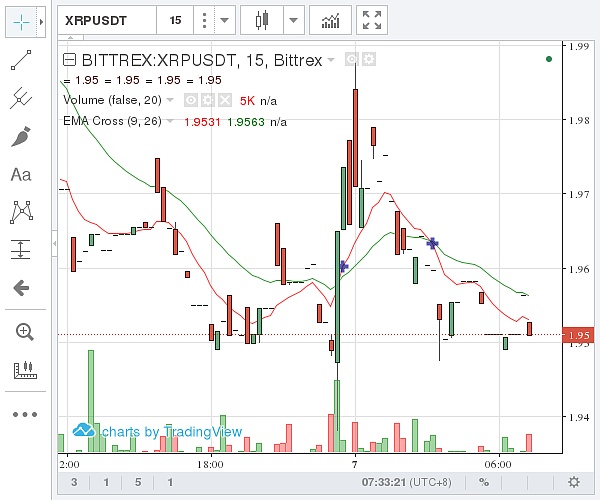The width and height of the screenshot is (600, 500).
Task: Click the back arrow icon
Action: (21, 288)
